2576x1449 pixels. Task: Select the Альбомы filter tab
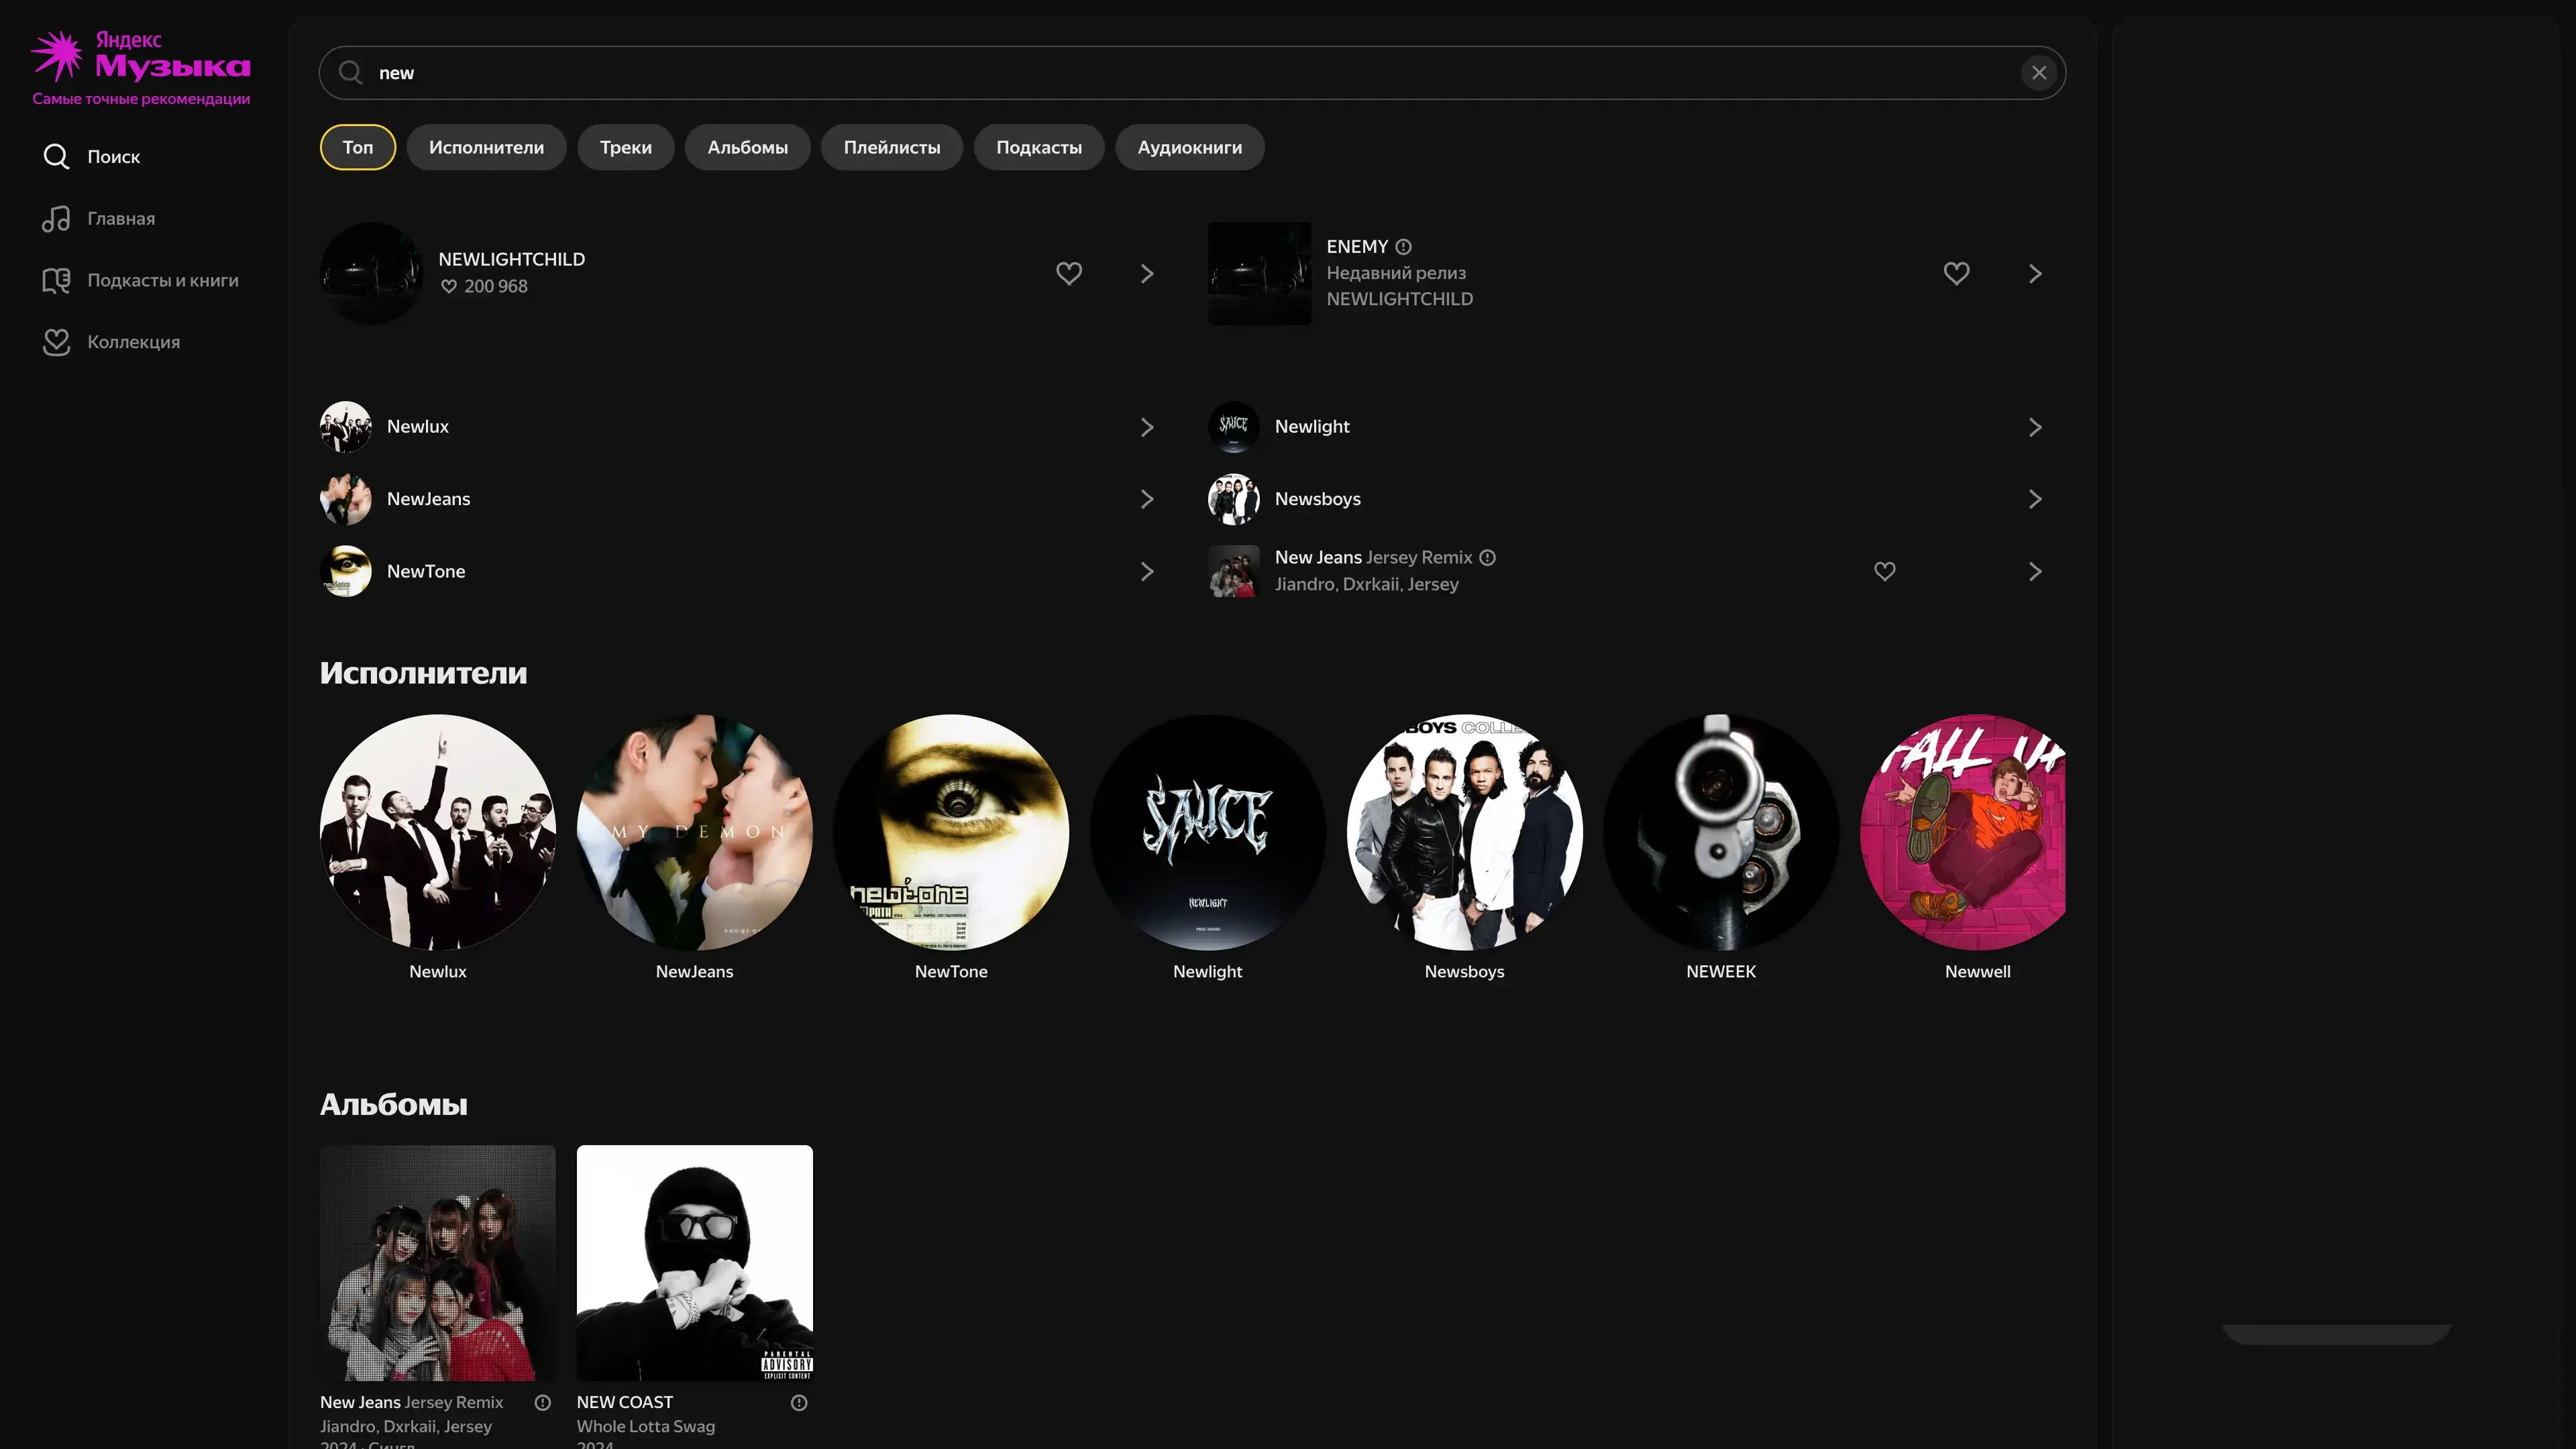coord(747,148)
